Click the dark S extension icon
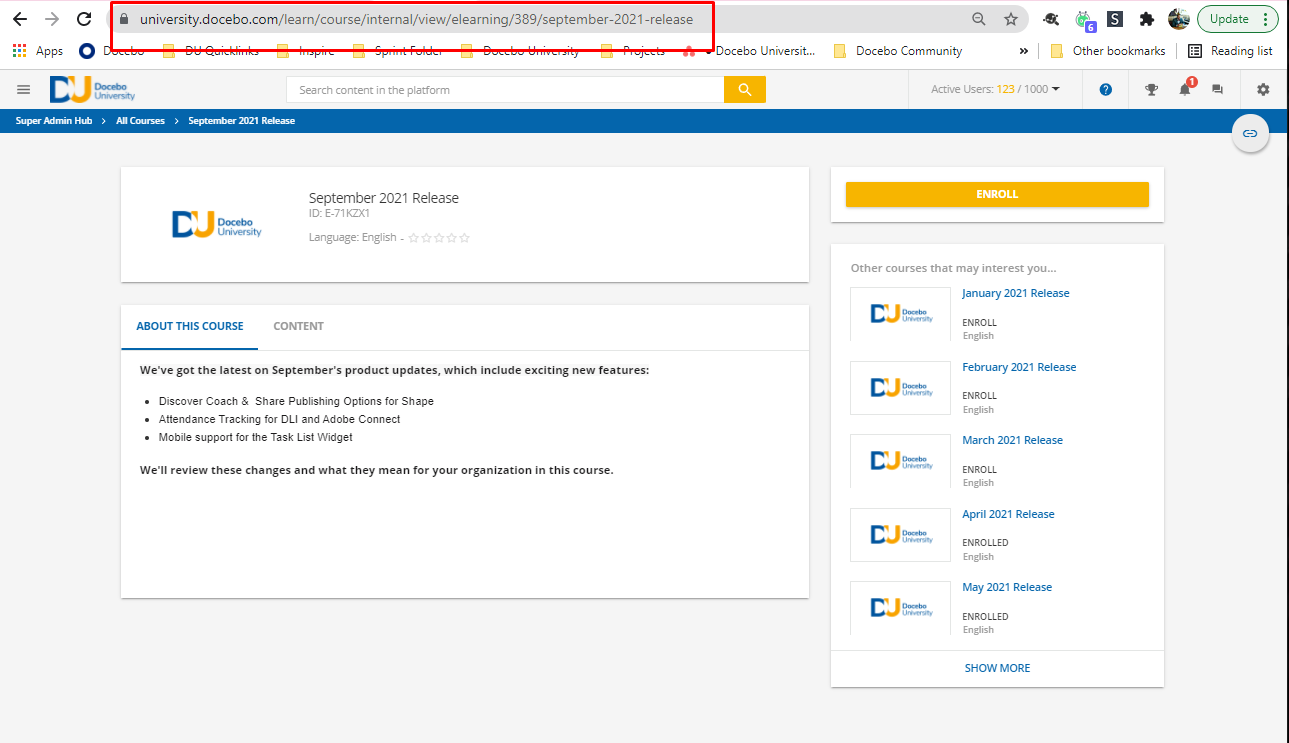 tap(1115, 19)
